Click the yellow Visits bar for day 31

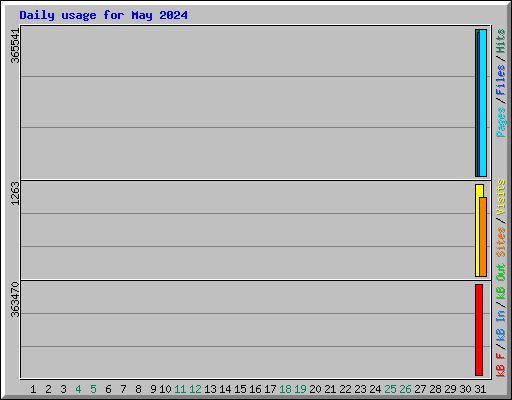pyautogui.click(x=478, y=230)
